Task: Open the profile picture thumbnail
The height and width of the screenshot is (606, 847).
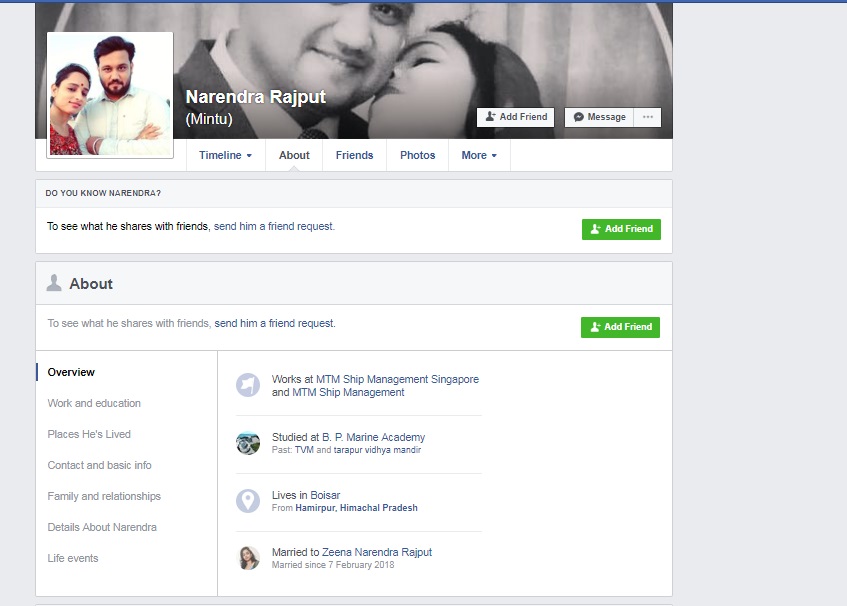Action: tap(110, 95)
